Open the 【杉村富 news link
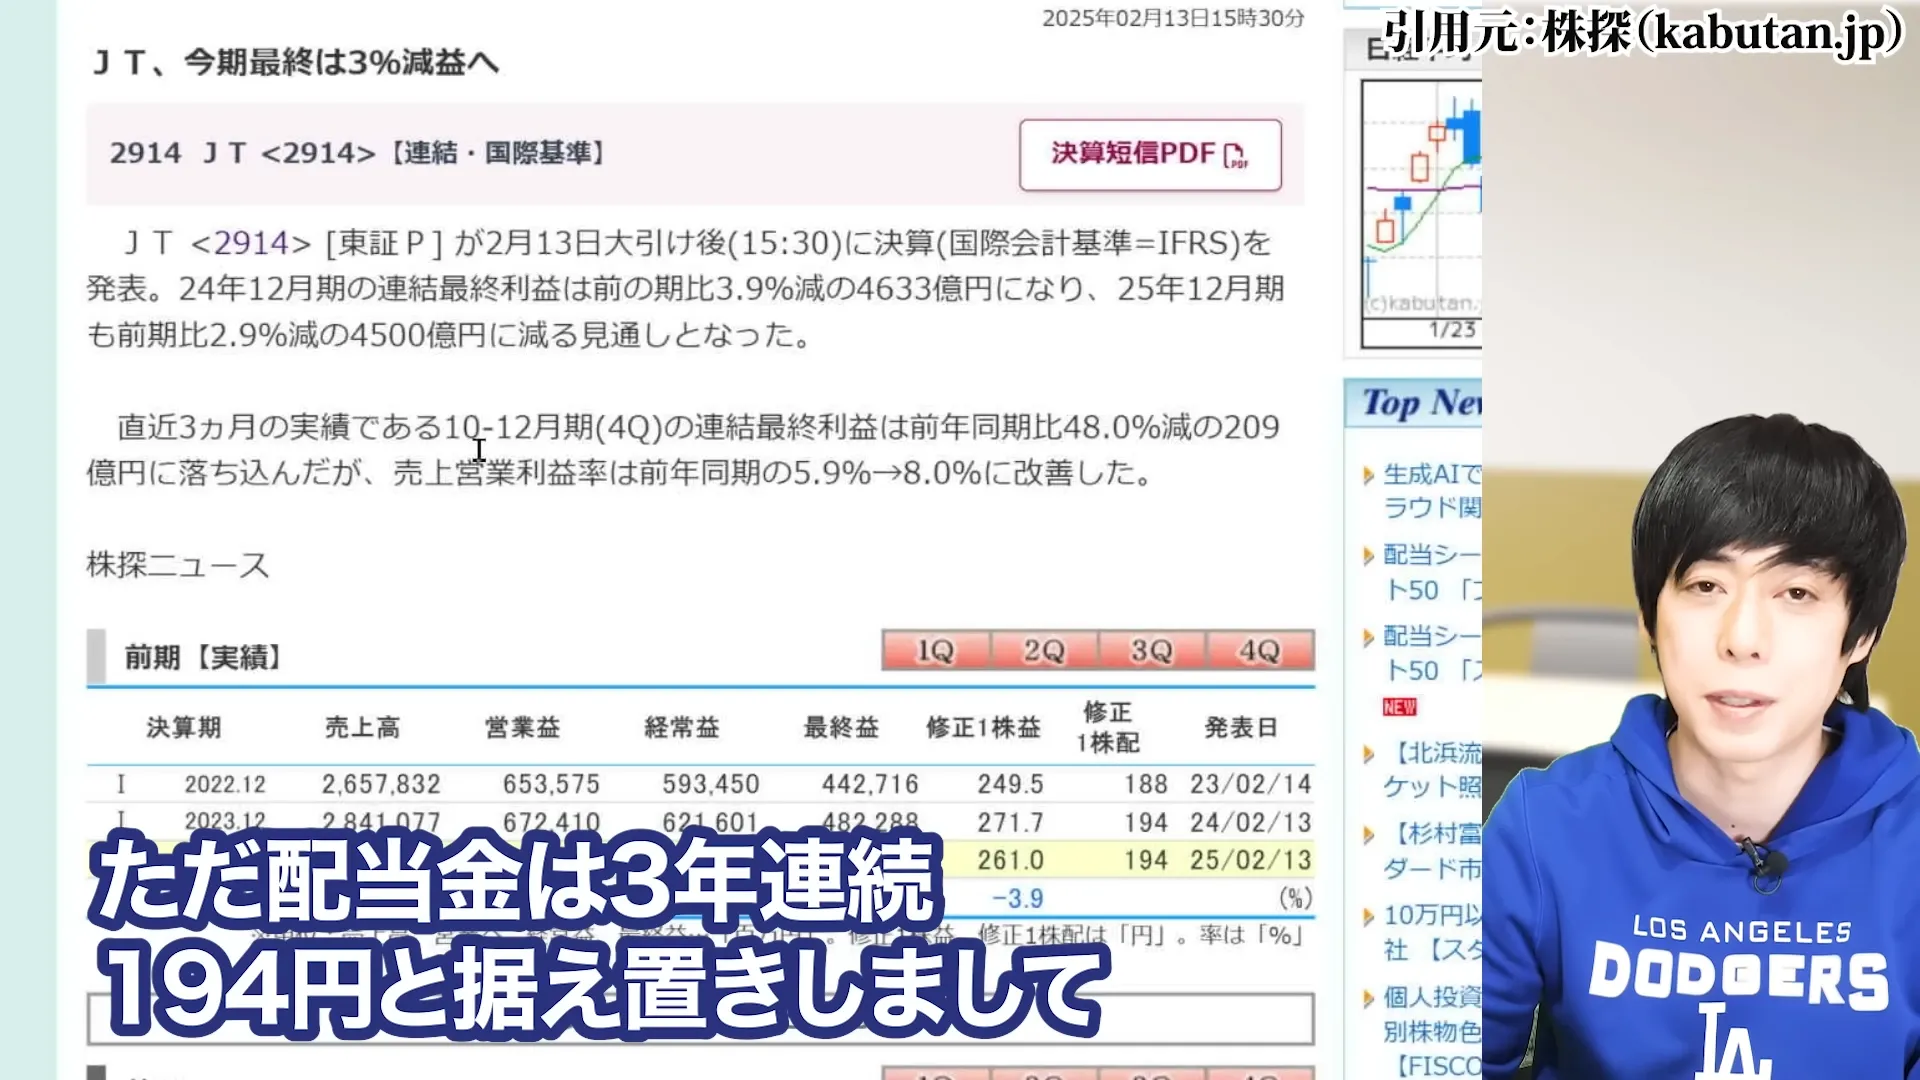Screen dimensions: 1920x1080 click(x=1431, y=850)
